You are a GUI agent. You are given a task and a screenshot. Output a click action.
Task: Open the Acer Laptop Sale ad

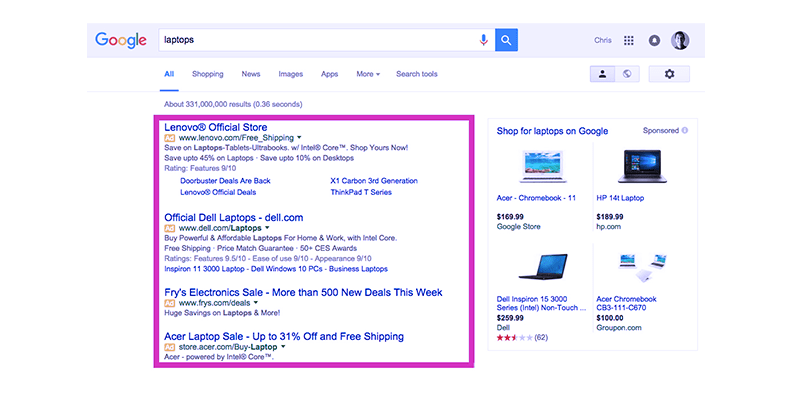(284, 336)
